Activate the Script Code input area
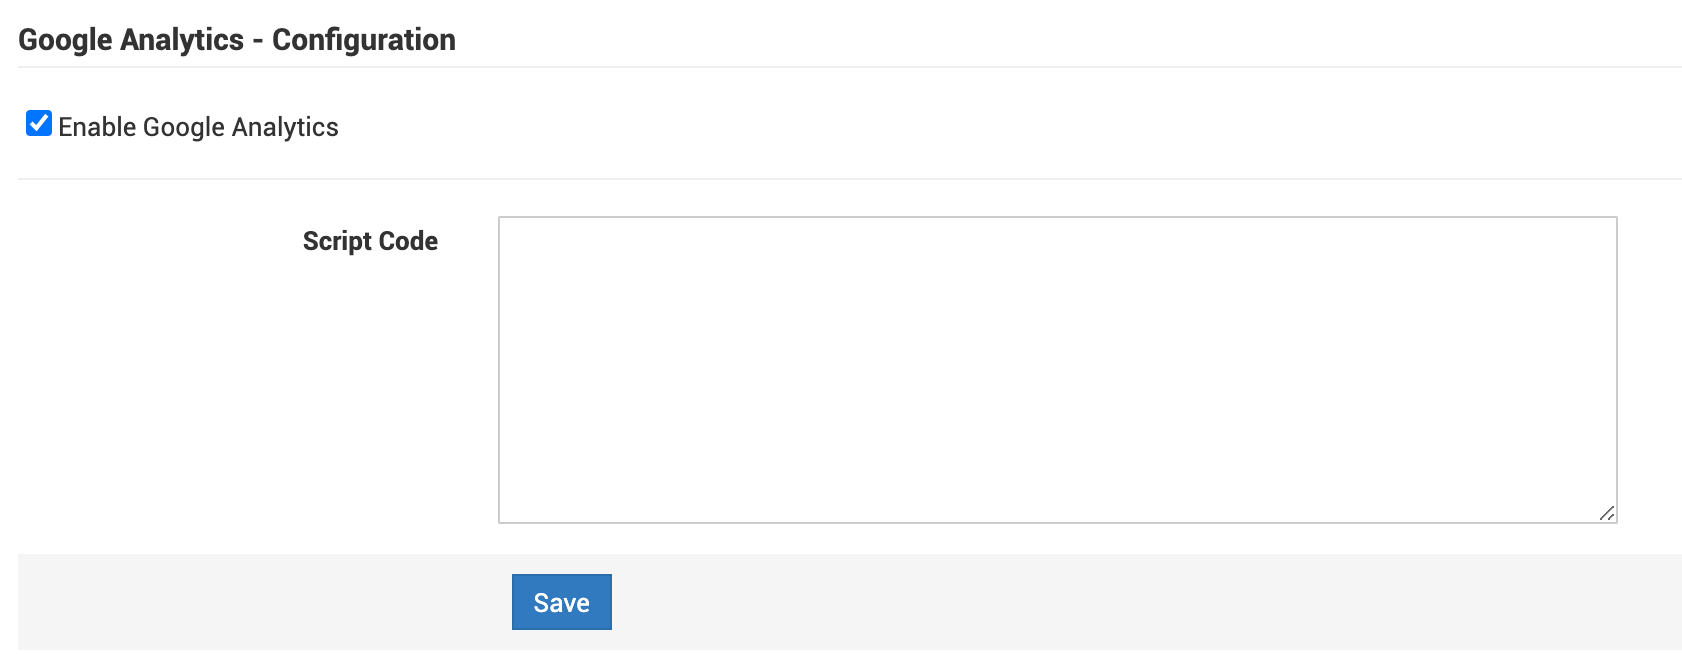The image size is (1682, 654). pos(1057,369)
